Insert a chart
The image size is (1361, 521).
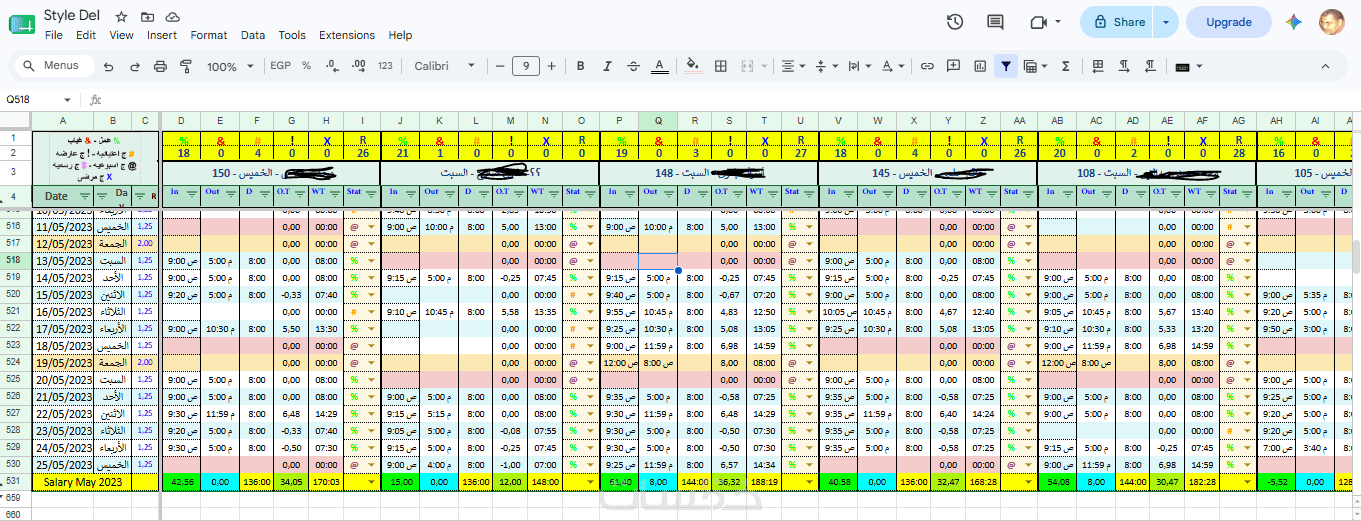(979, 66)
